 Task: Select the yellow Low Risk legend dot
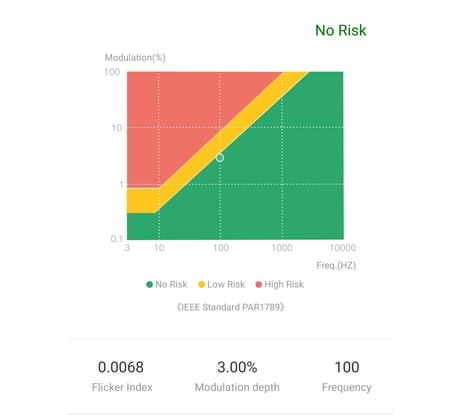coord(201,284)
